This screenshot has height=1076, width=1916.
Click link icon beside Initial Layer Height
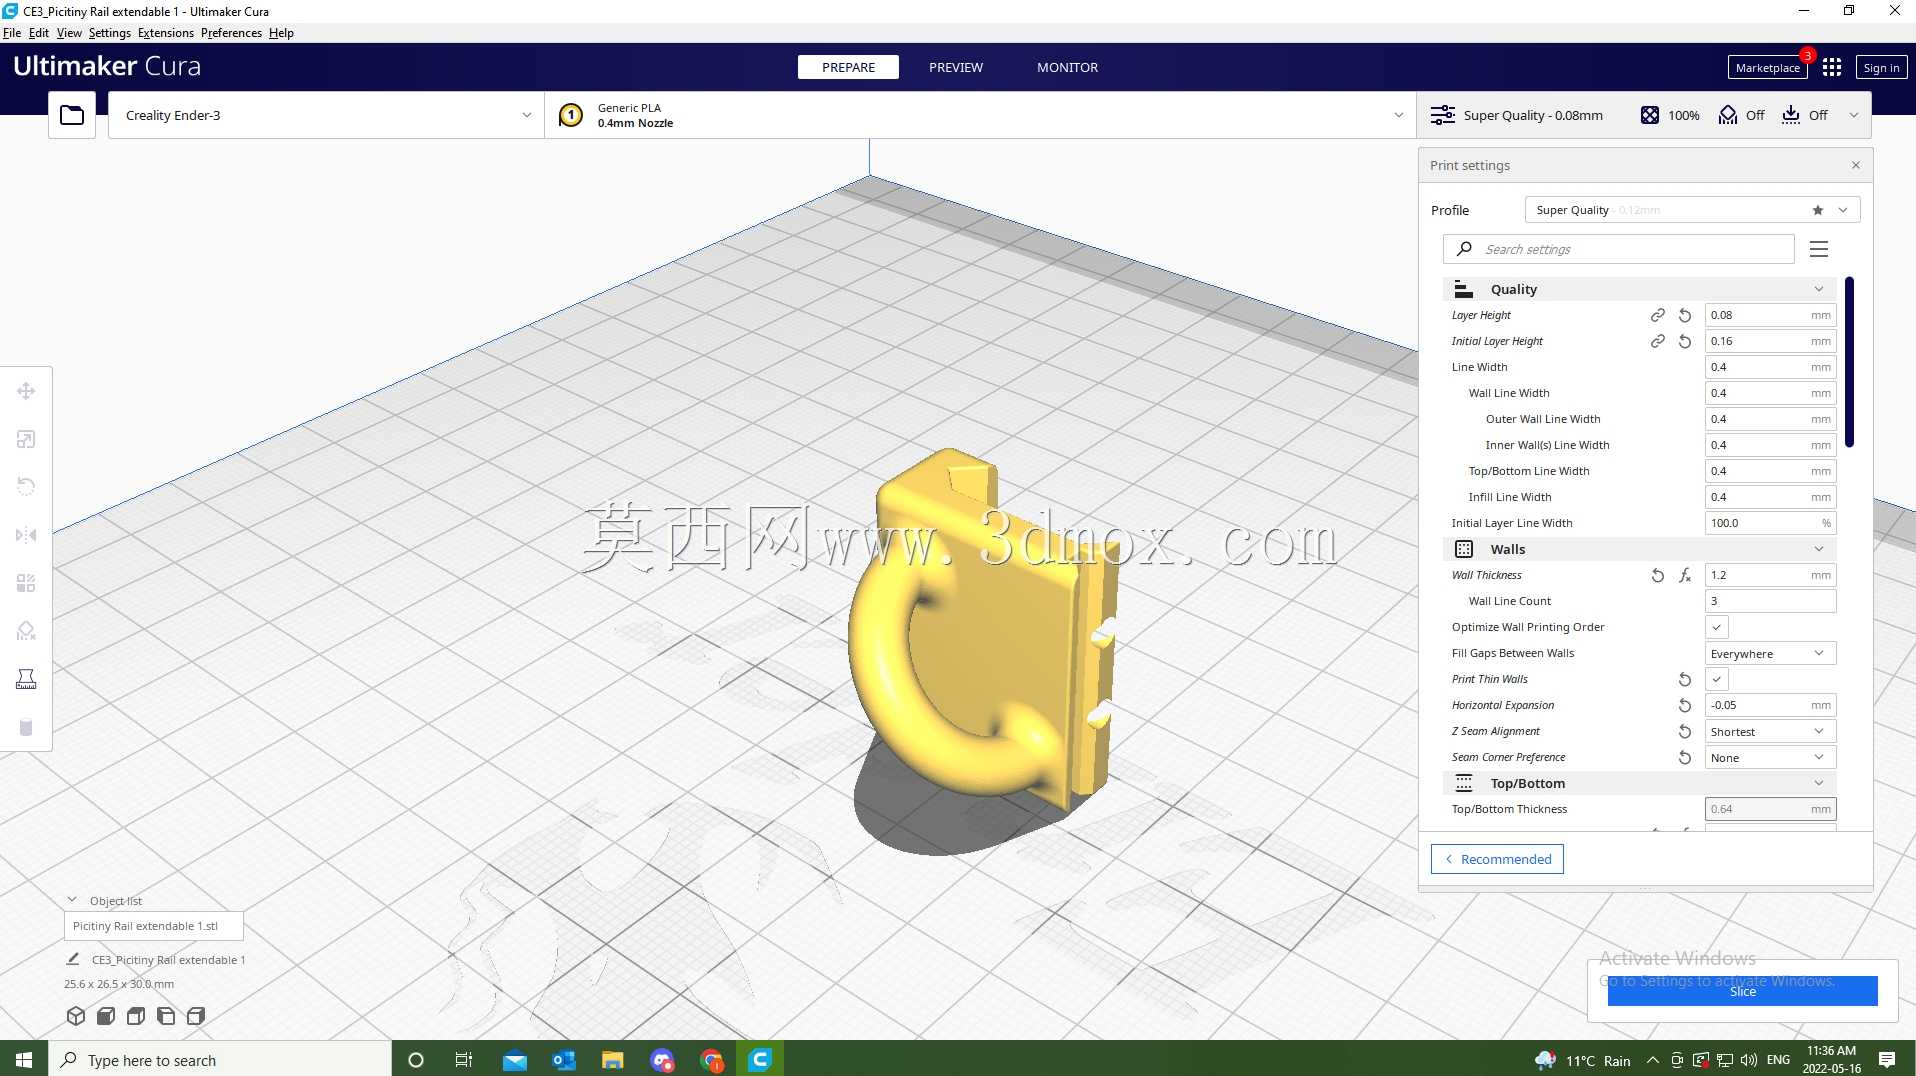(x=1658, y=341)
